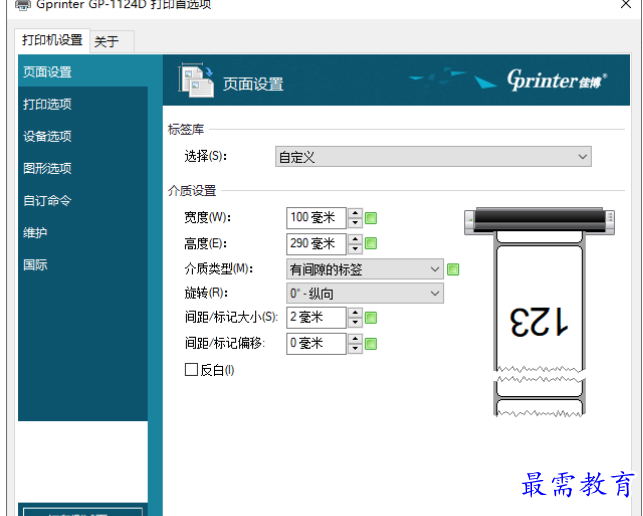Decrease the 高度(E) value with down arrow

point(355,249)
